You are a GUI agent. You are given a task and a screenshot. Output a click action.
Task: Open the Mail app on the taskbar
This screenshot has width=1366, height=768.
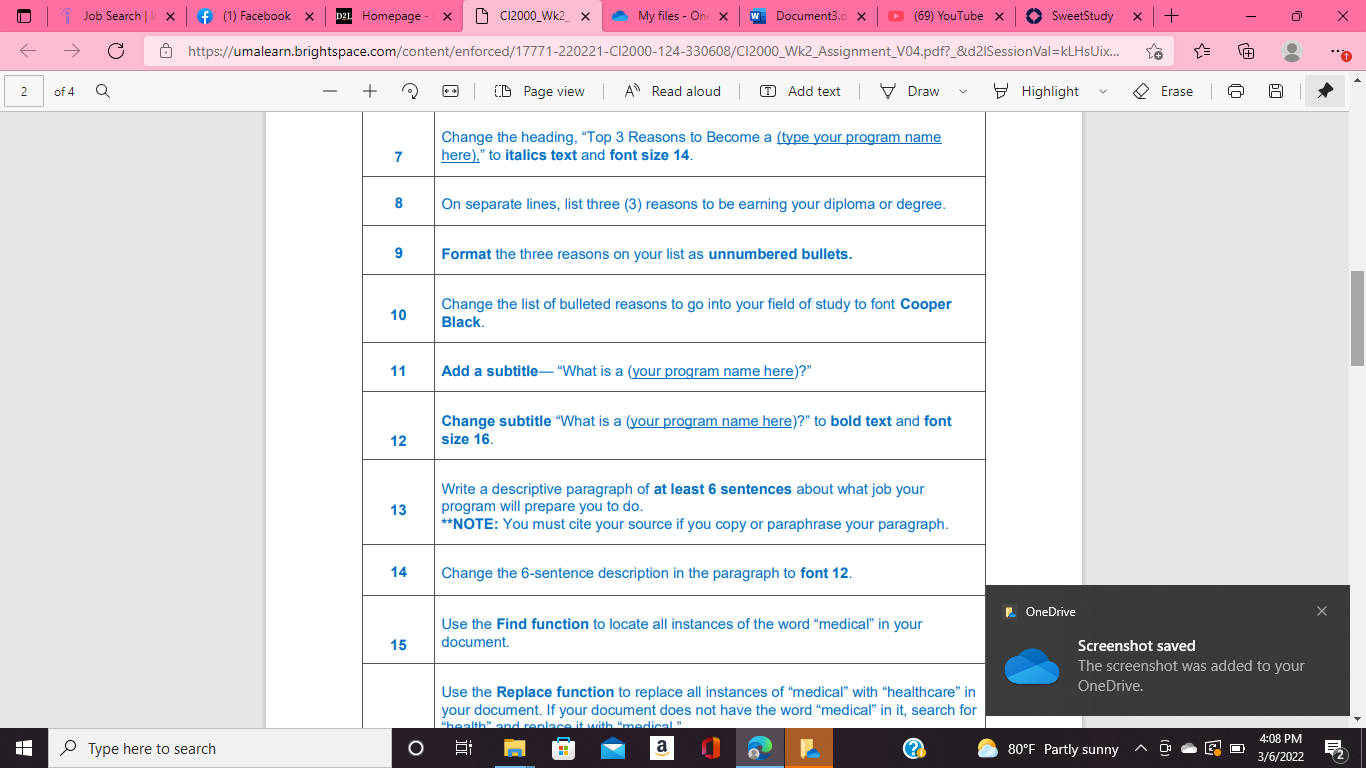tap(612, 748)
